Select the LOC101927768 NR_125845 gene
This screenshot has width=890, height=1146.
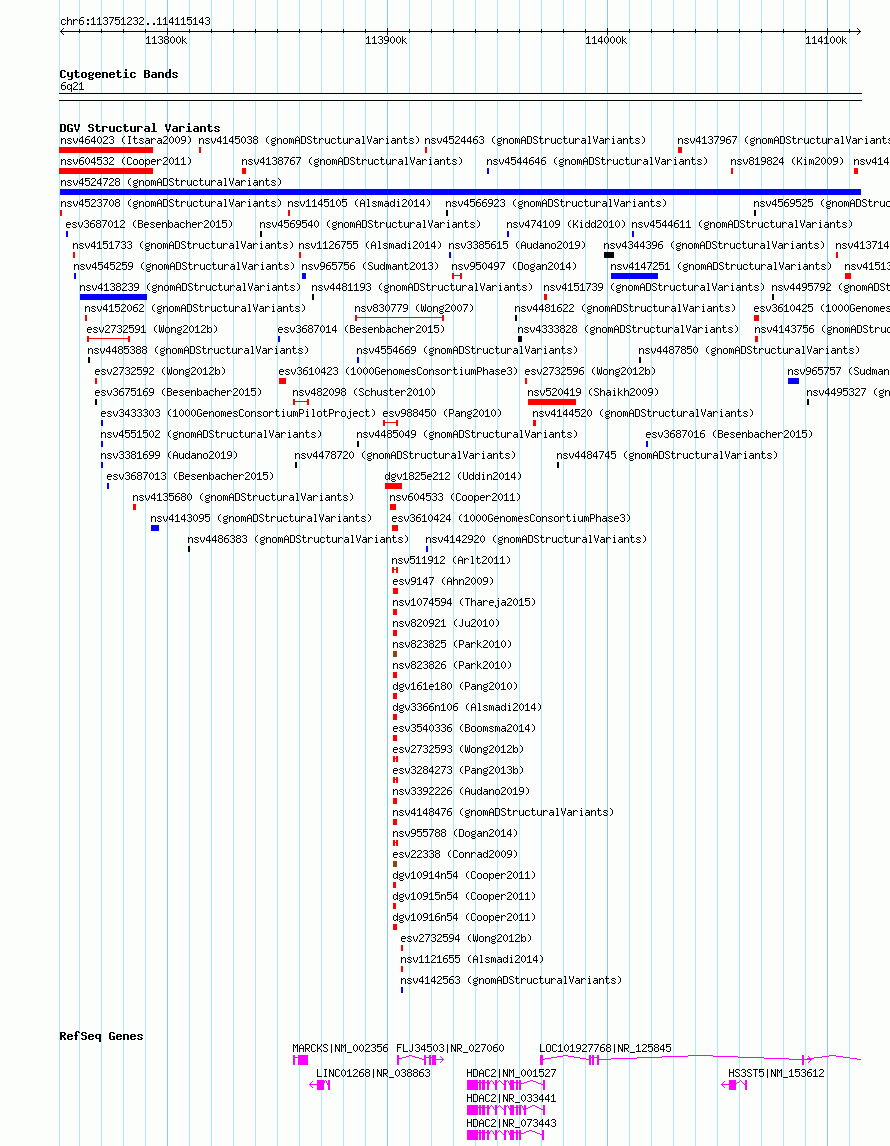(x=605, y=1049)
